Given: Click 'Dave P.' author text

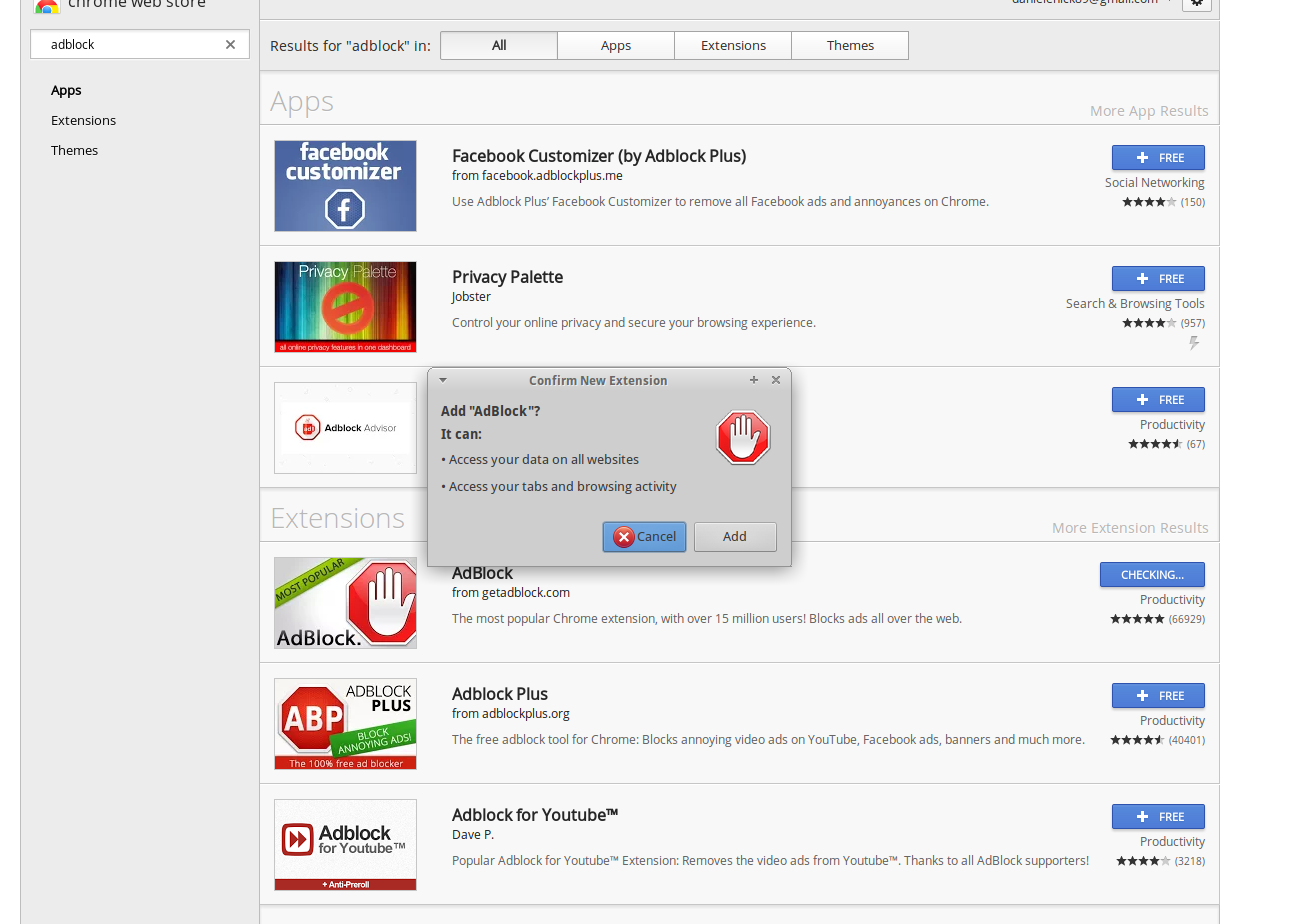Looking at the screenshot, I should click(x=473, y=835).
